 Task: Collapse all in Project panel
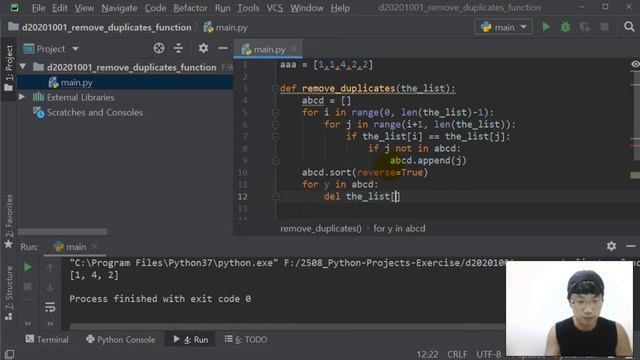click(x=178, y=49)
